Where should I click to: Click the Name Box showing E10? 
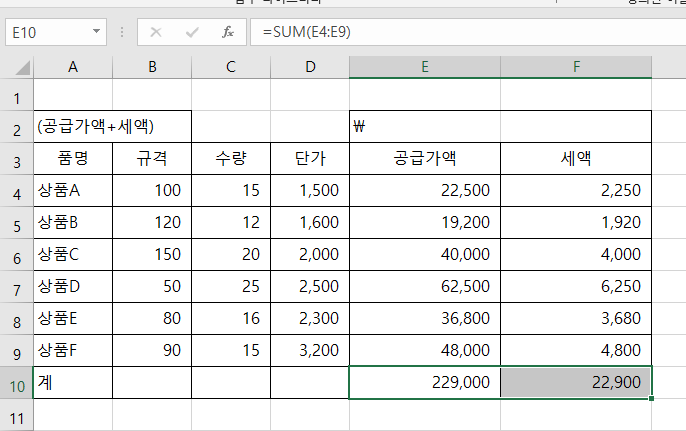click(x=56, y=32)
